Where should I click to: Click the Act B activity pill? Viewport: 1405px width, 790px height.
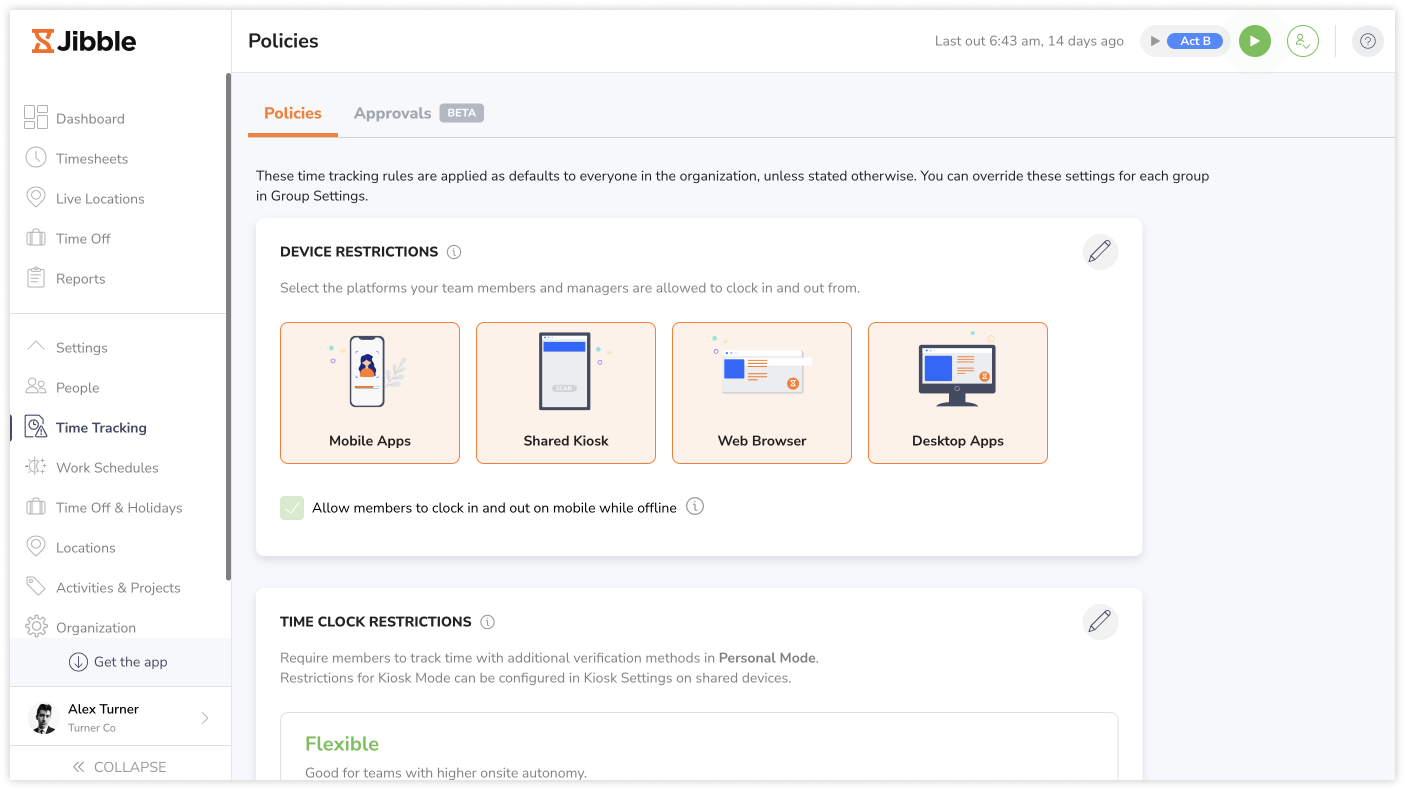click(1194, 41)
